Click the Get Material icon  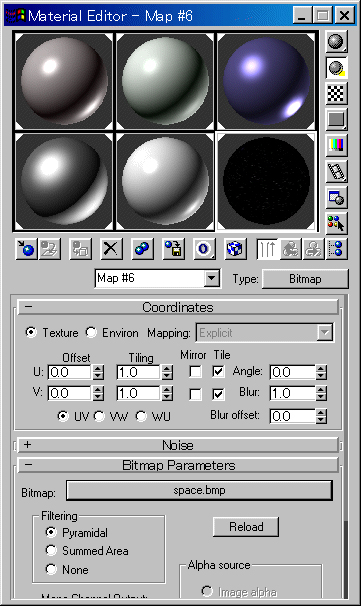tap(26, 249)
